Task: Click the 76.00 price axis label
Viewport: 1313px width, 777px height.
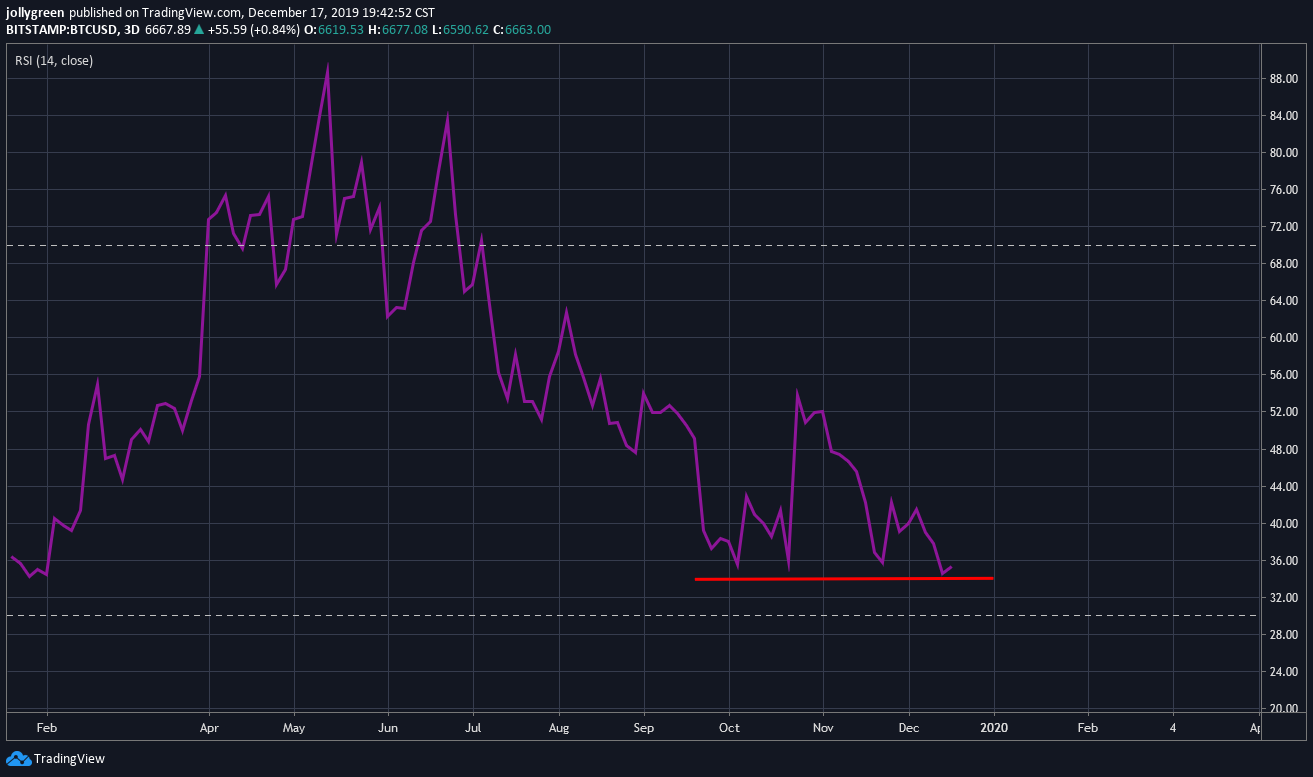Action: [1286, 190]
